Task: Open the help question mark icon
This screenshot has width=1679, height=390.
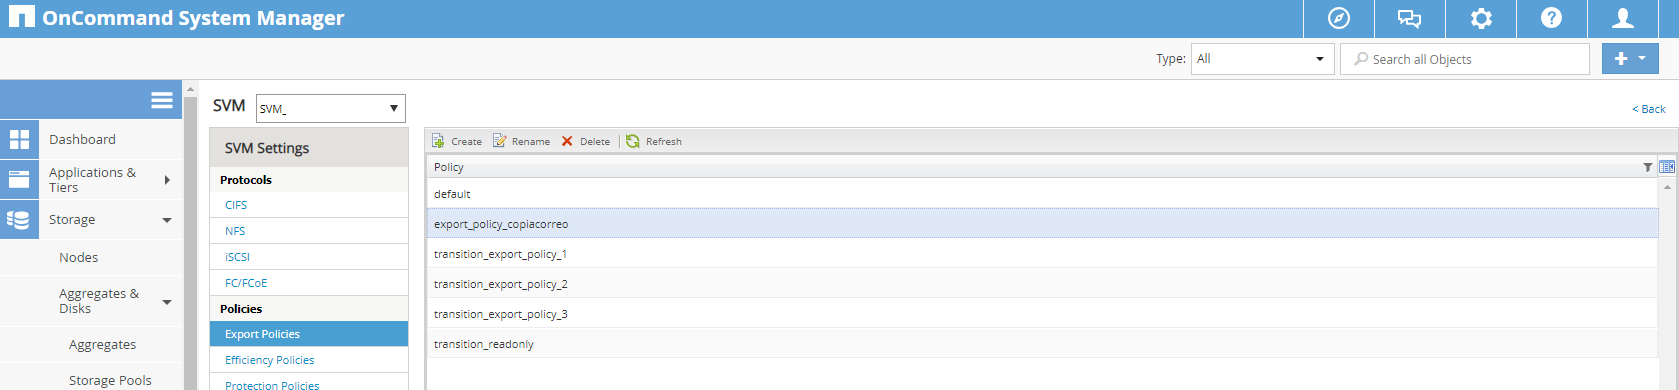Action: coord(1551,18)
